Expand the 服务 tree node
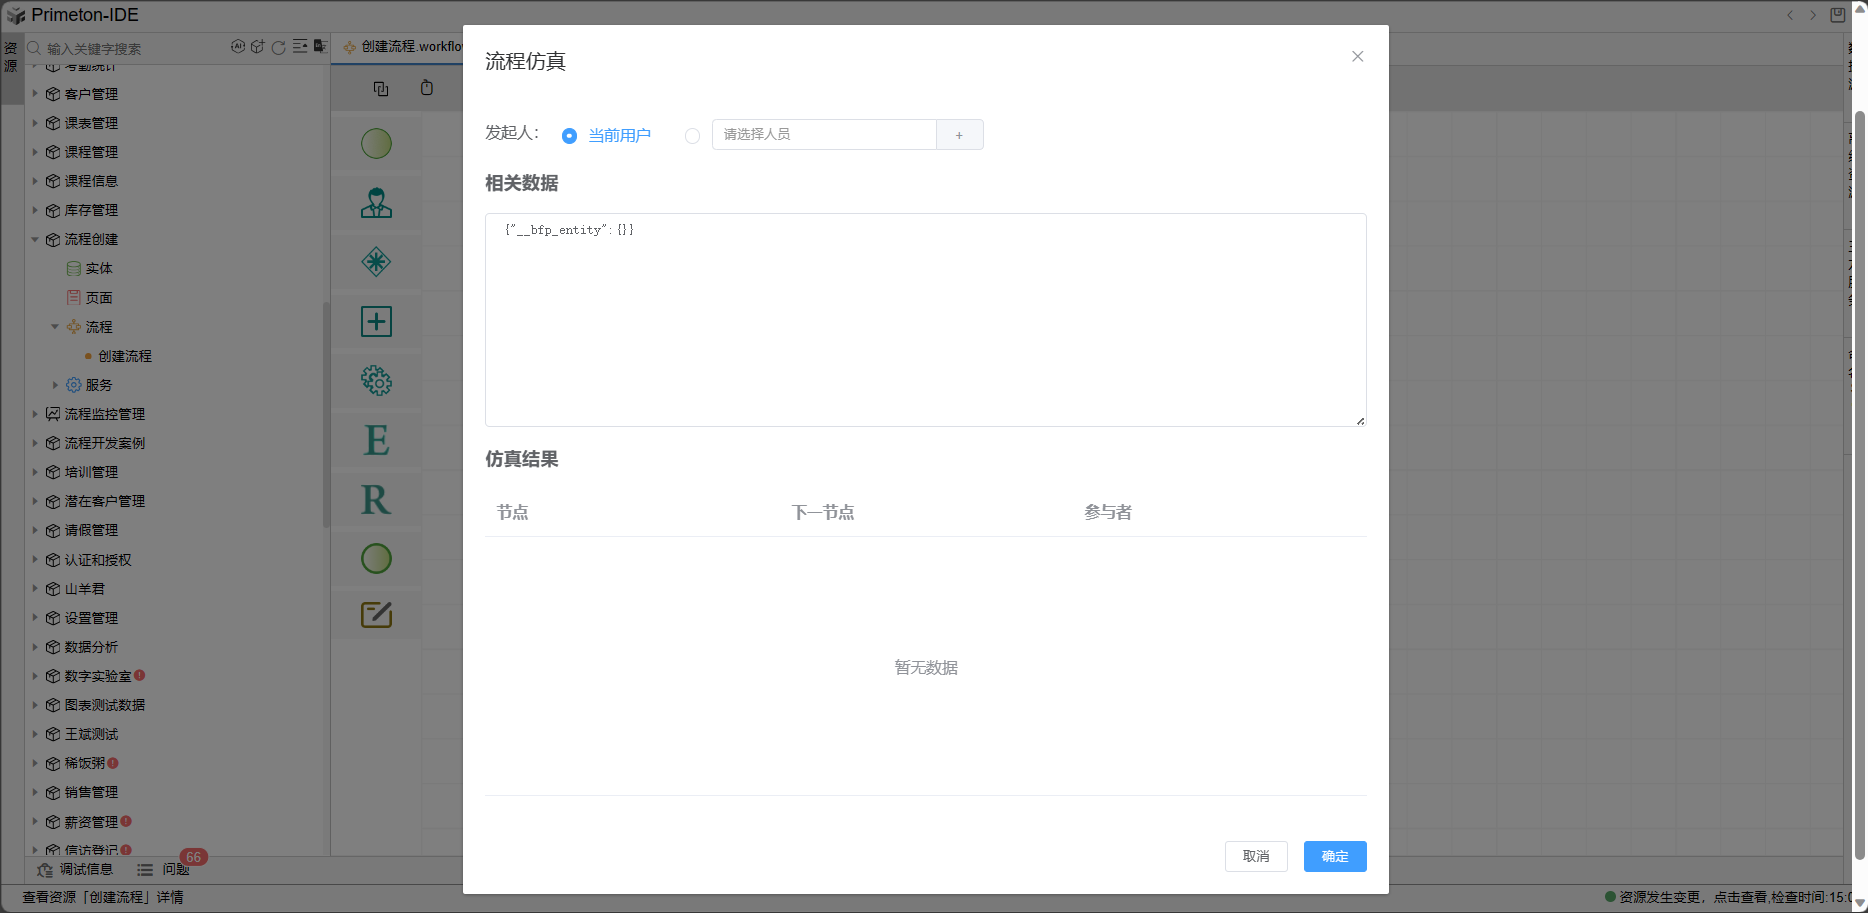 point(55,385)
